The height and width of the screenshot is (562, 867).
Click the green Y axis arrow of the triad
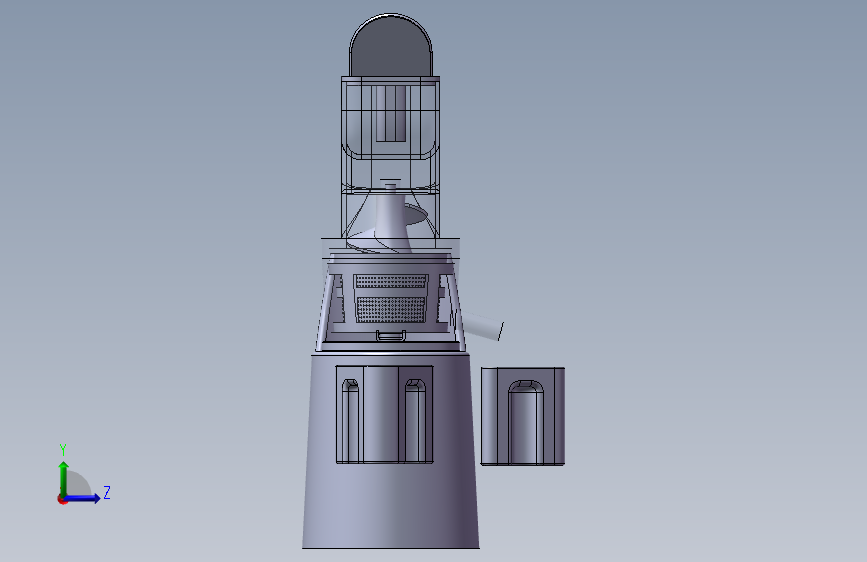(64, 478)
